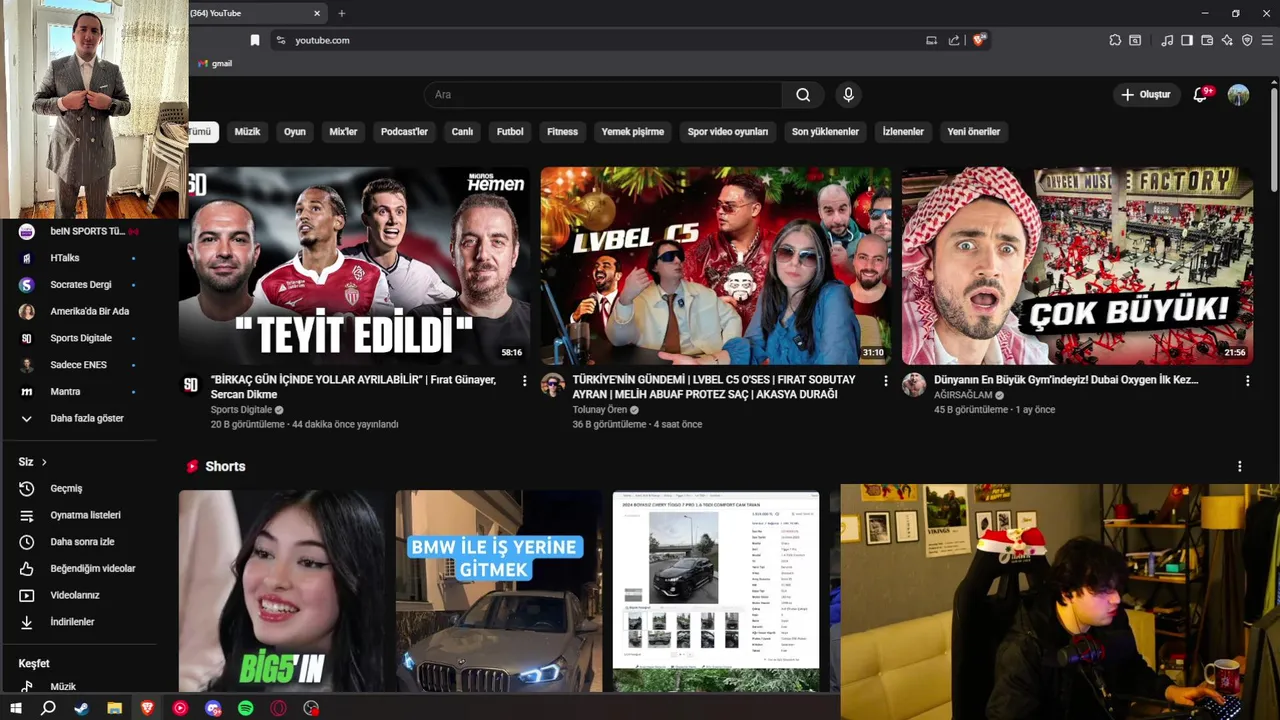Image resolution: width=1280 pixels, height=720 pixels.
Task: Open Spotify from the taskbar
Action: pyautogui.click(x=246, y=708)
